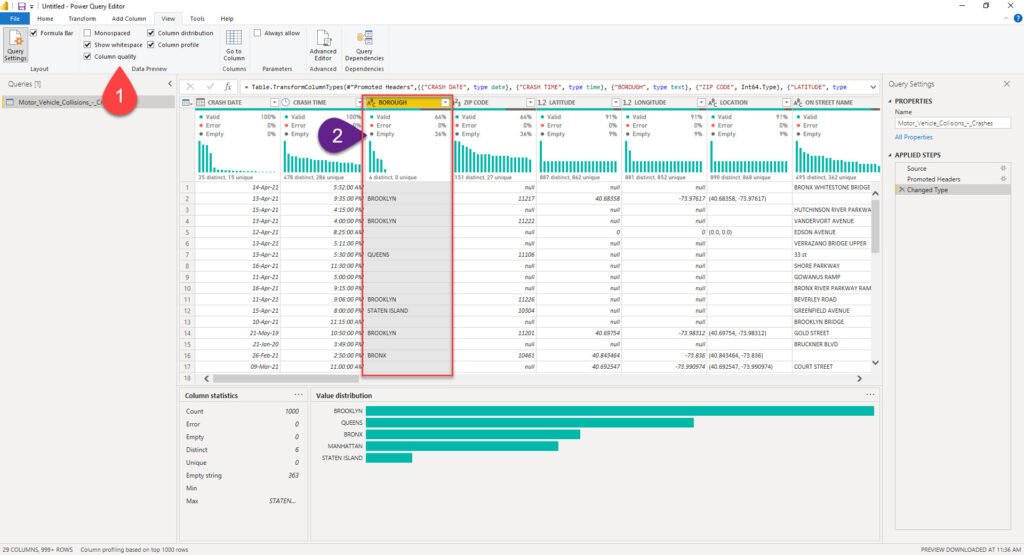Viewport: 1024px width, 555px height.
Task: Click the gear icon beside Promoted Headers step
Action: point(1003,179)
